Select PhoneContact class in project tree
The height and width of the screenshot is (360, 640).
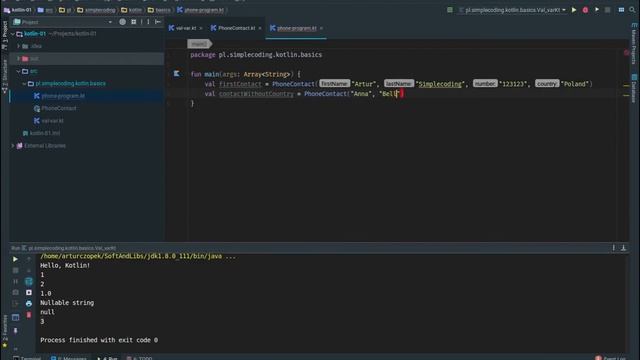point(58,108)
